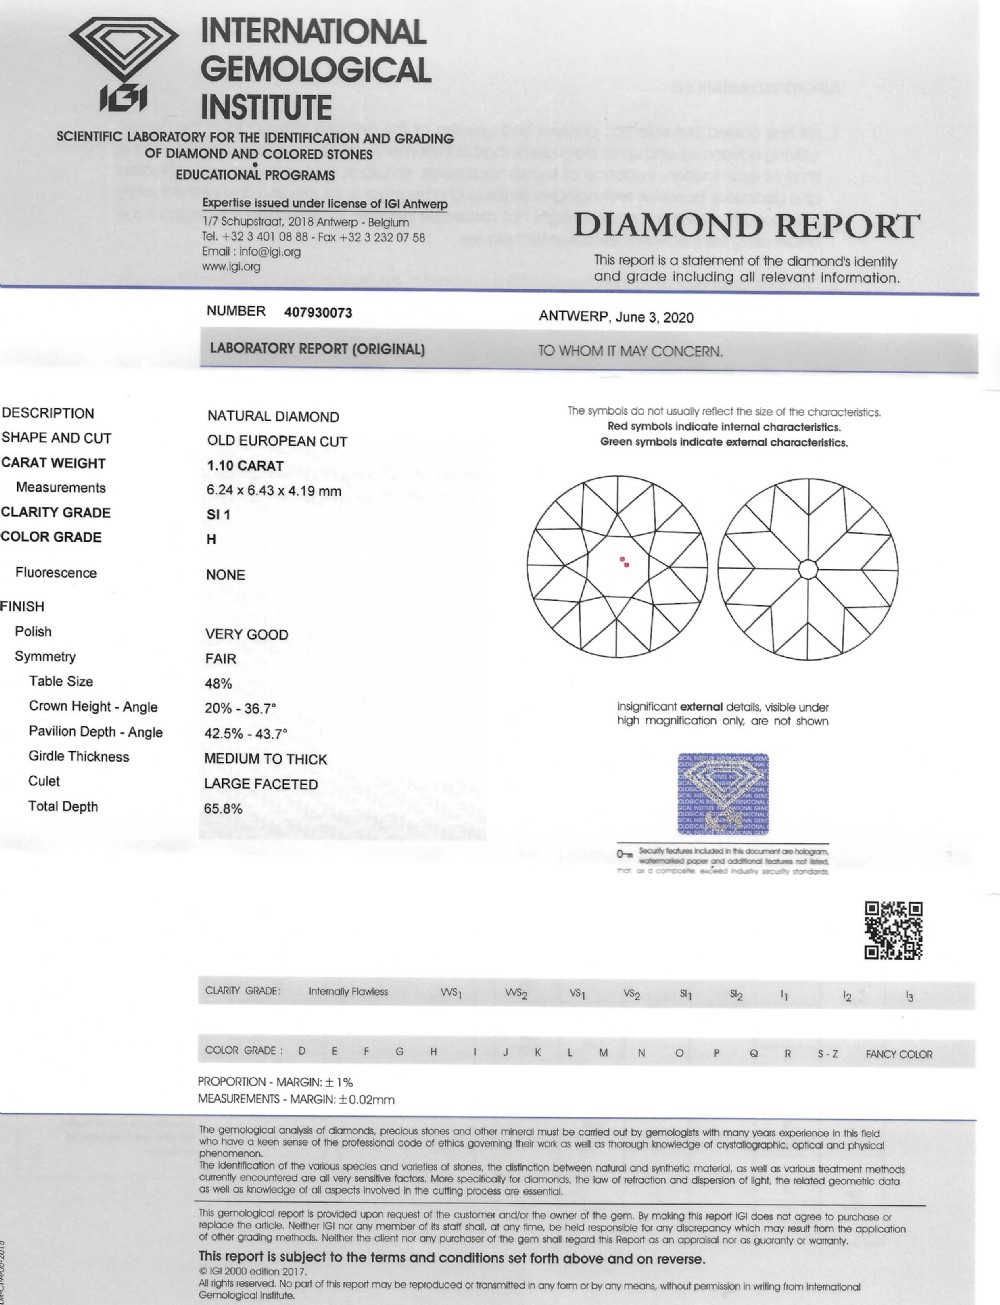Click the 'CARAT WEIGHT' label
Viewport: 1000px width, 1305px height.
pyautogui.click(x=54, y=463)
